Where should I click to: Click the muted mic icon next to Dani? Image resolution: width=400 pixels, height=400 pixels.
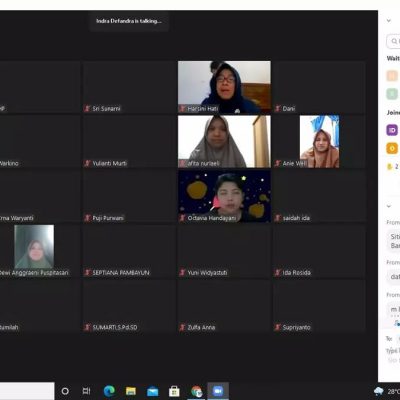[x=277, y=108]
